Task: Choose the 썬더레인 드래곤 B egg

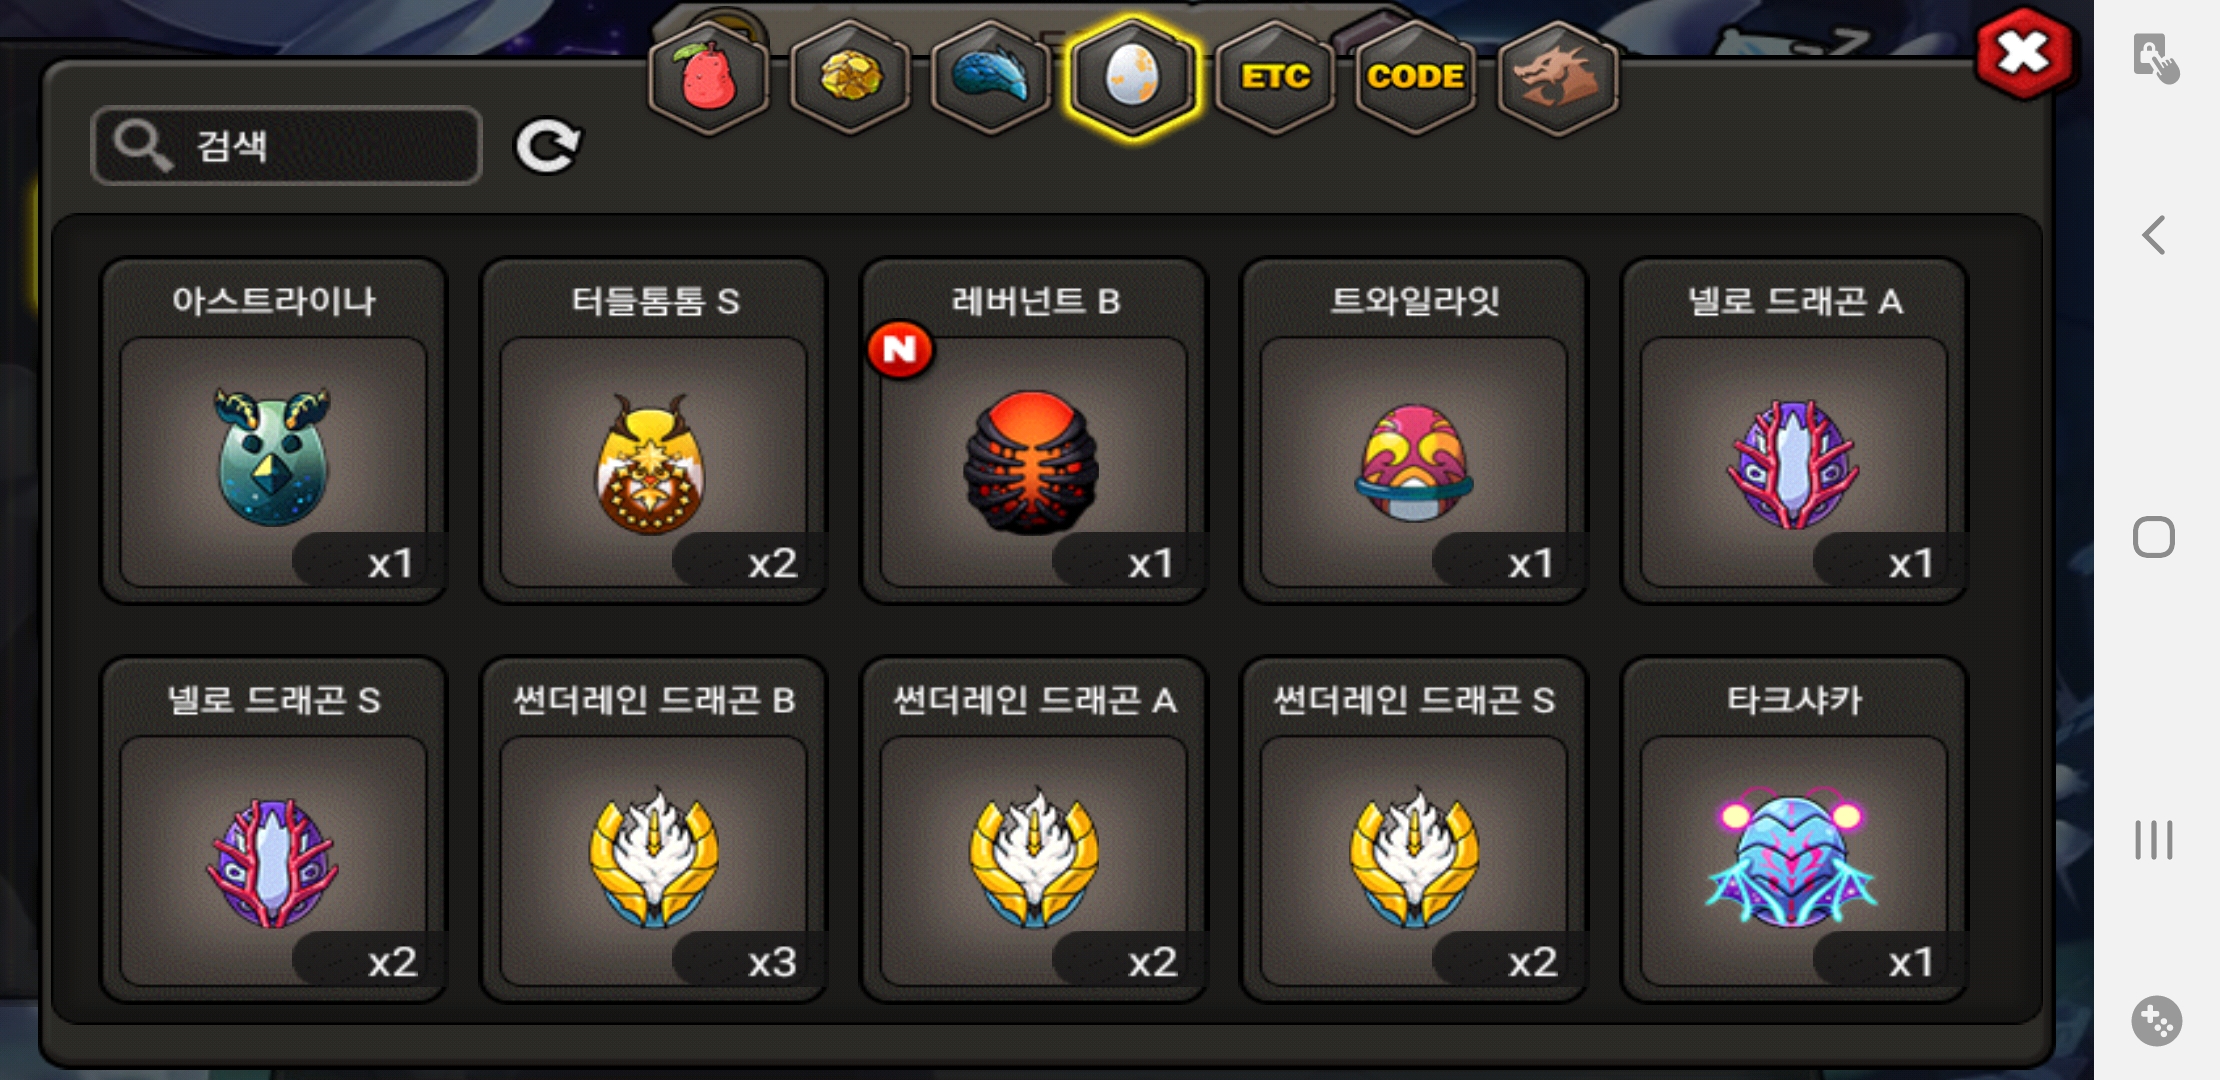Action: click(653, 830)
